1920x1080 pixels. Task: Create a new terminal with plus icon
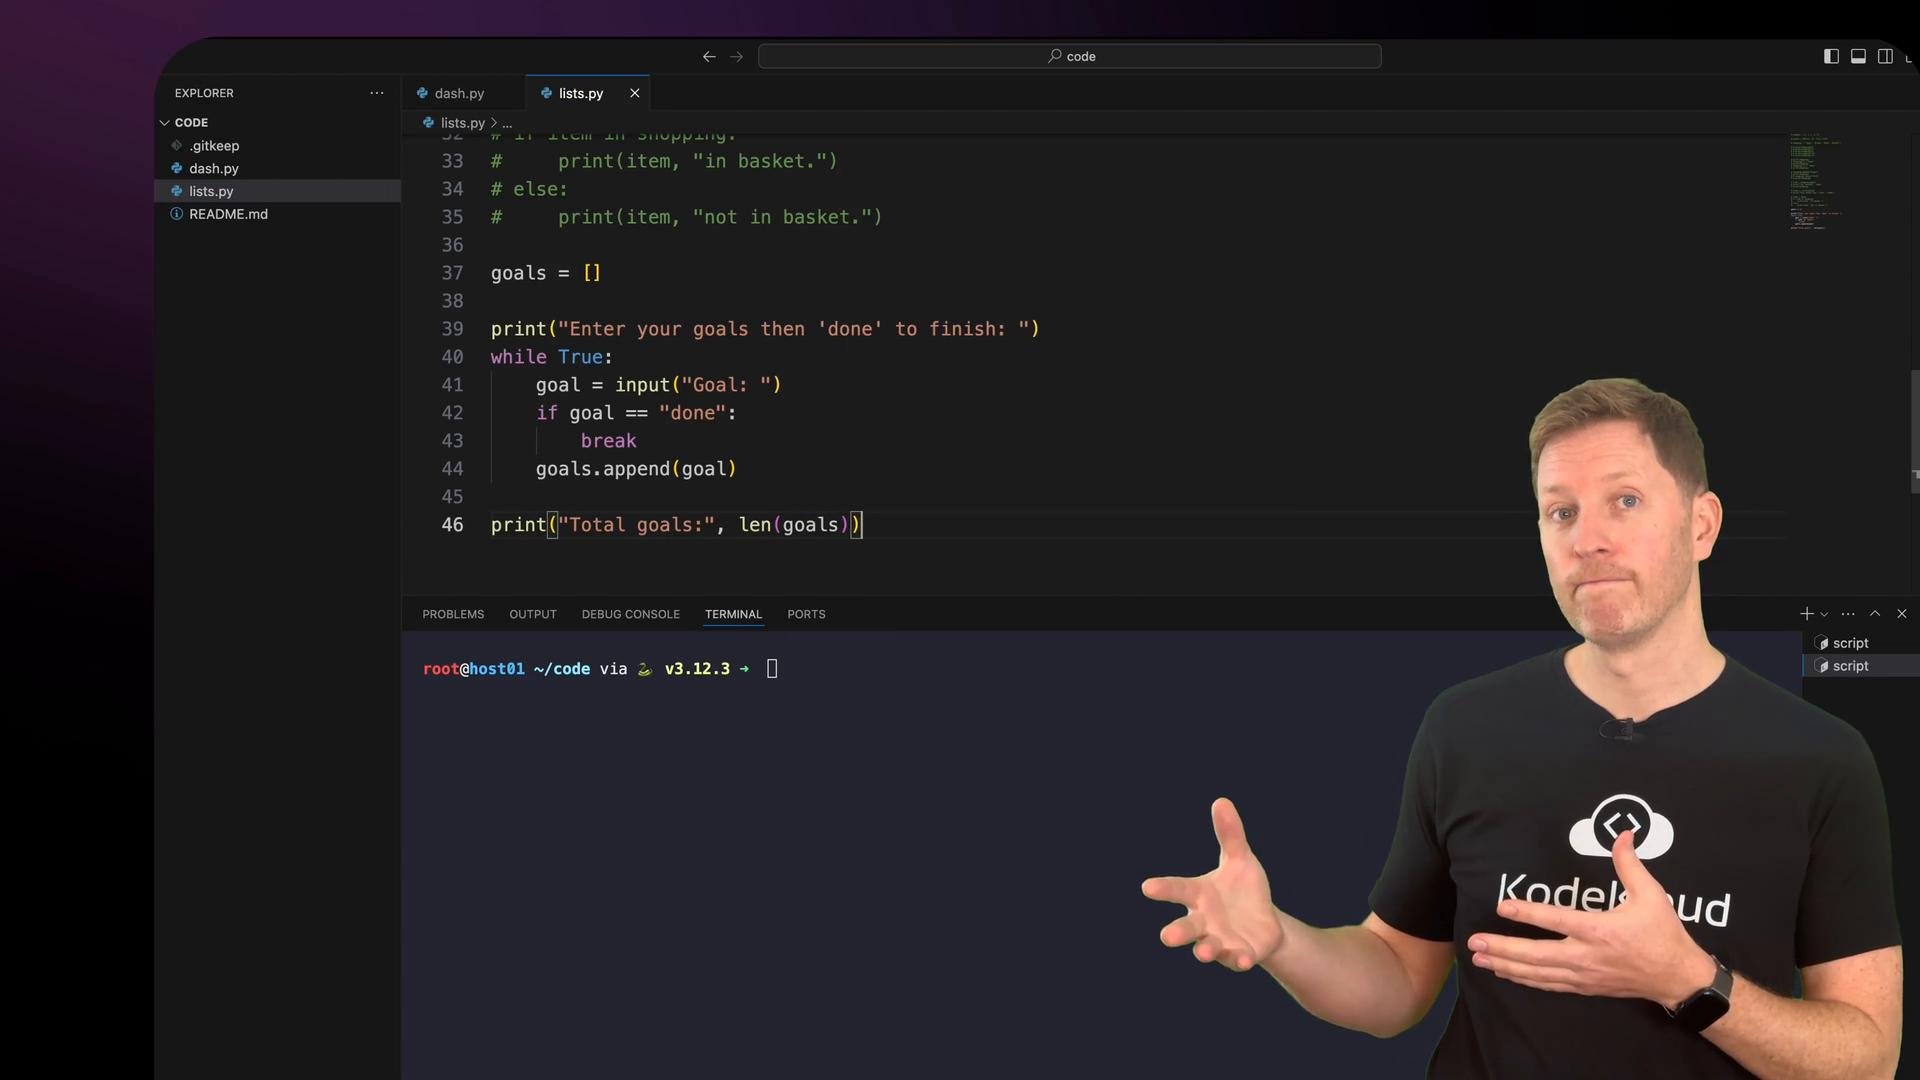[1806, 614]
